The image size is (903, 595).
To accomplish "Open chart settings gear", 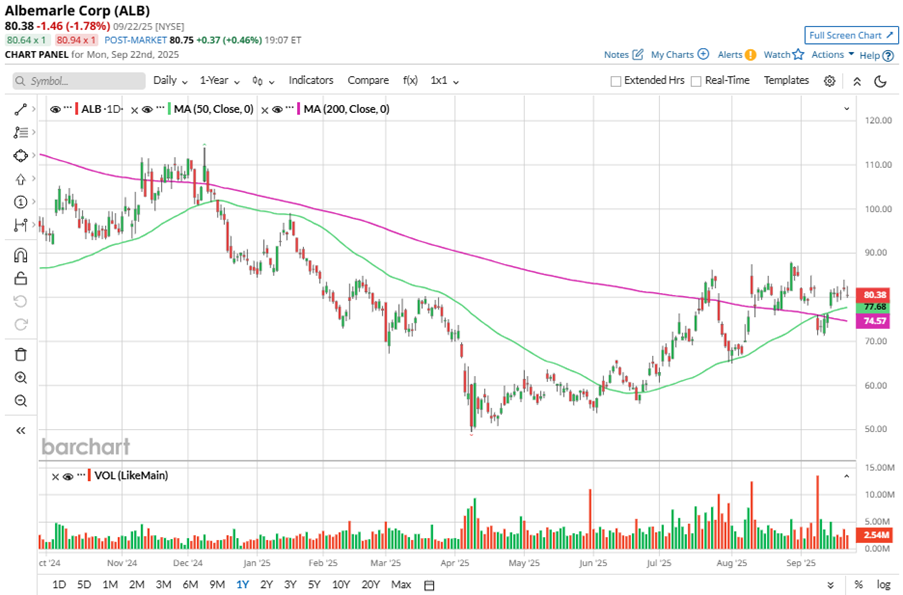I will point(829,81).
